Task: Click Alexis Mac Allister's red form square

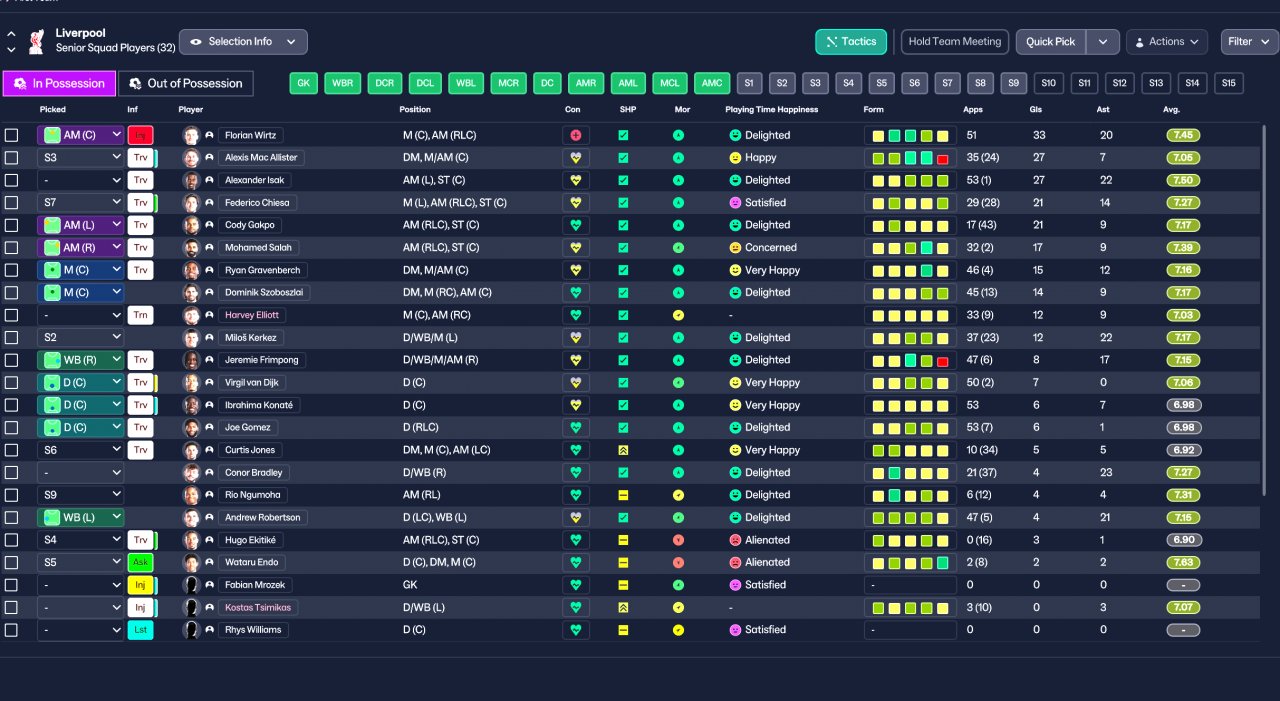Action: [942, 158]
